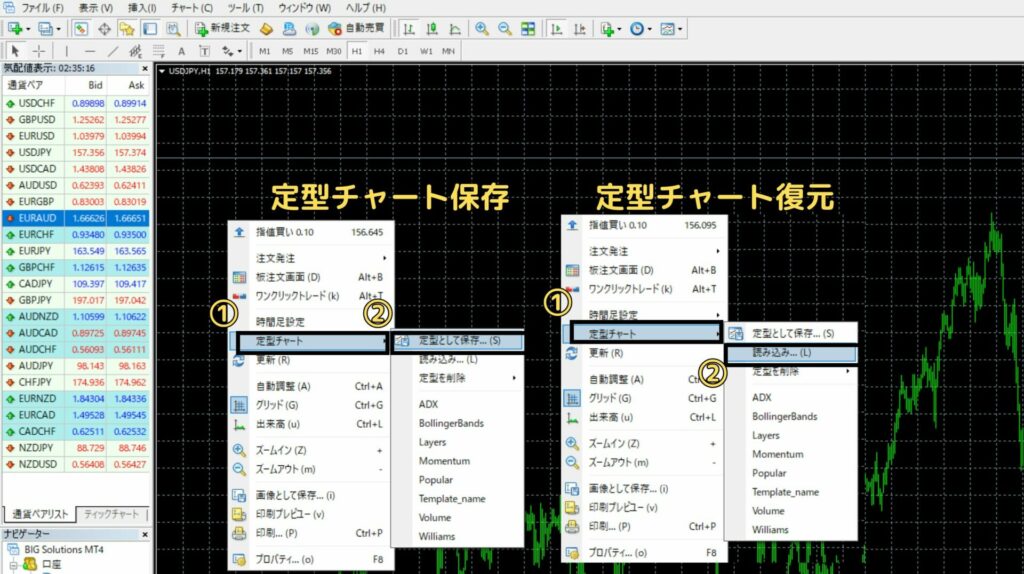Switch to the ティックチャート tab

[112, 514]
